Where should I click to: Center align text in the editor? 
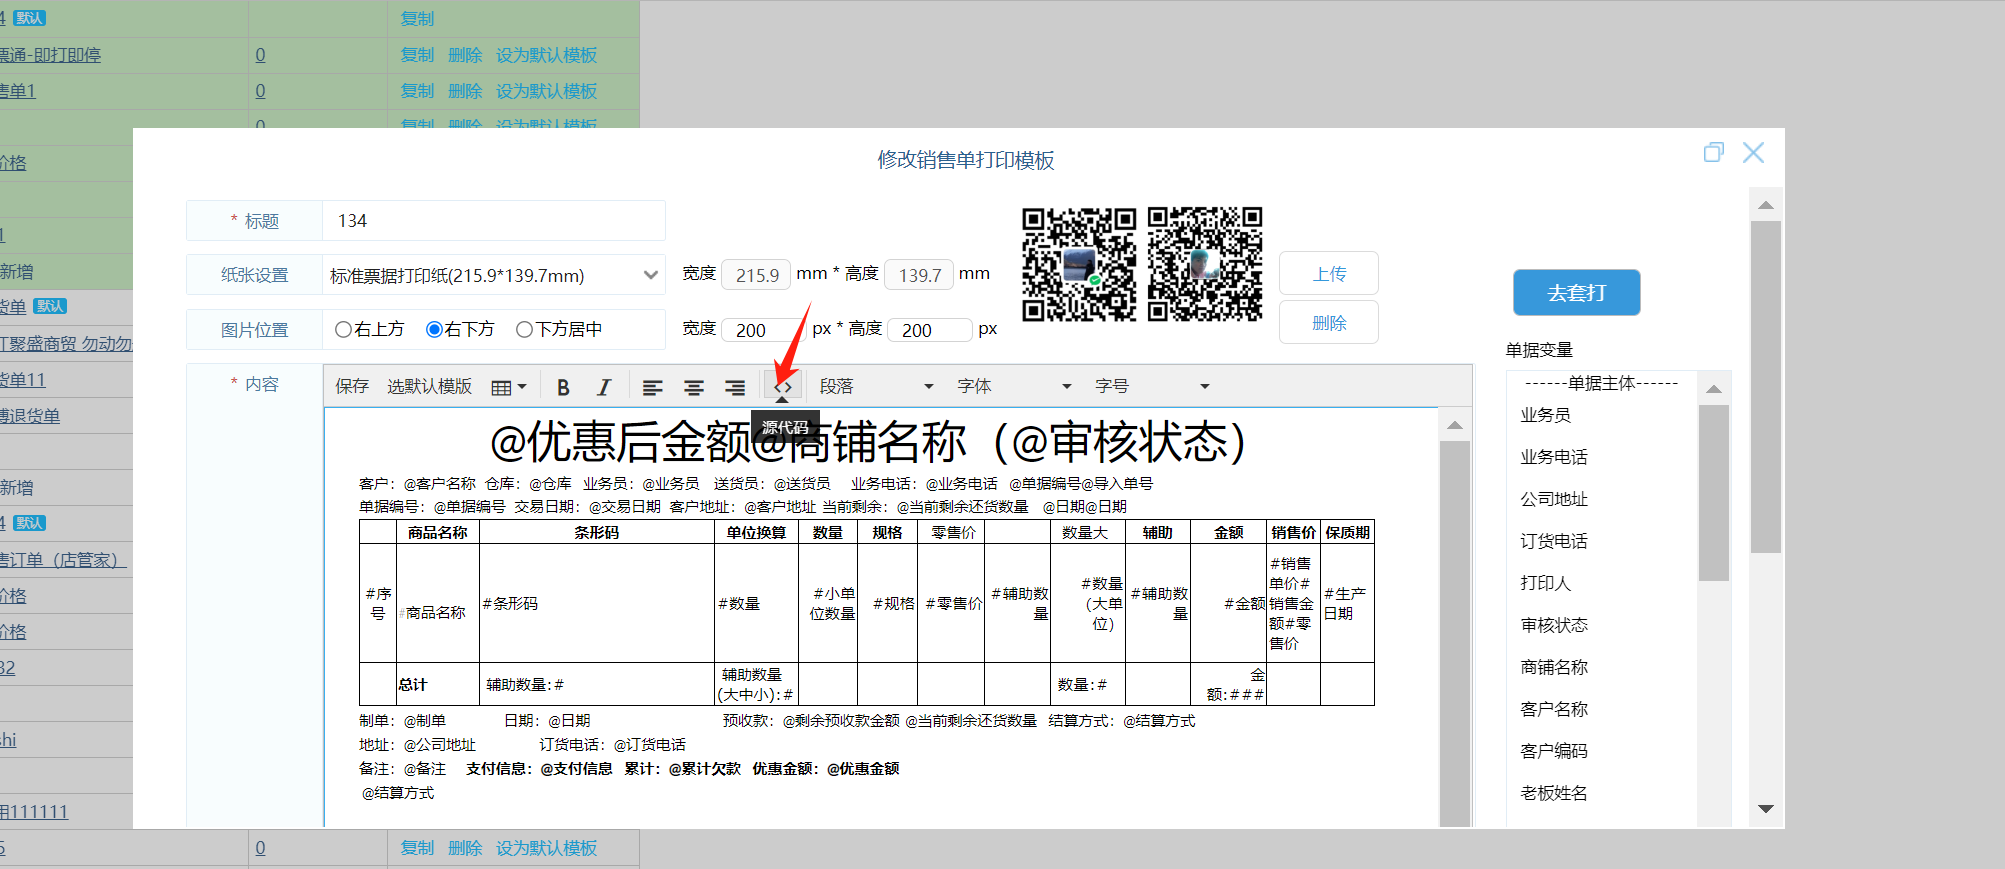click(693, 388)
